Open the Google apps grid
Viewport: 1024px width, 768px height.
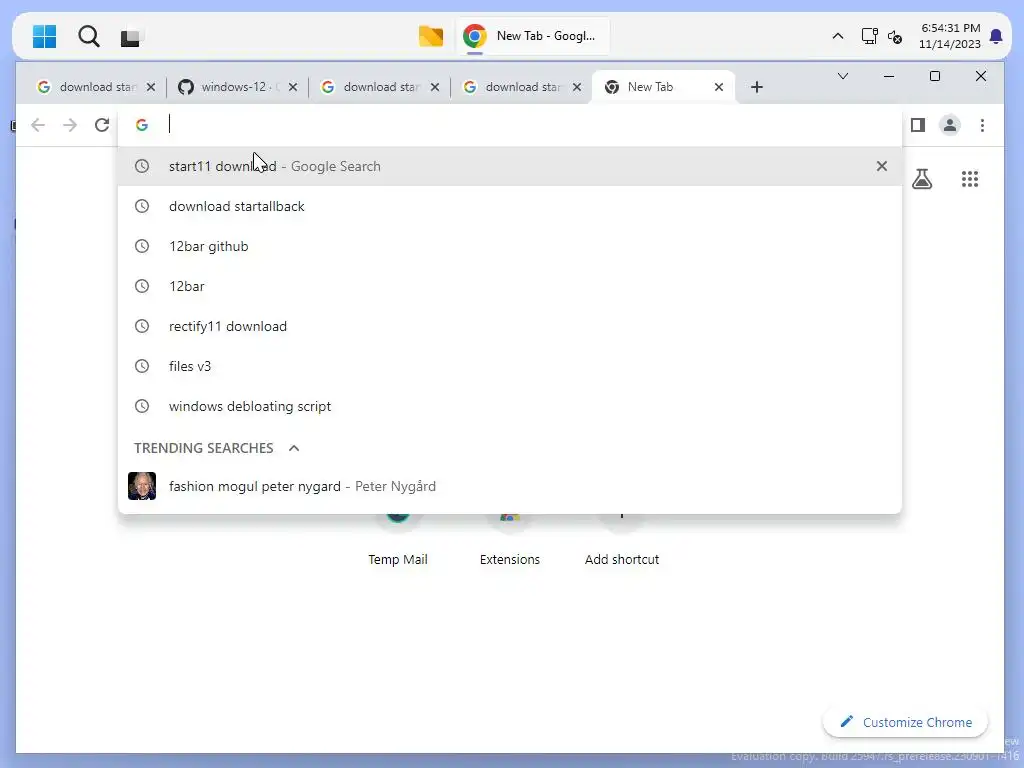tap(970, 178)
